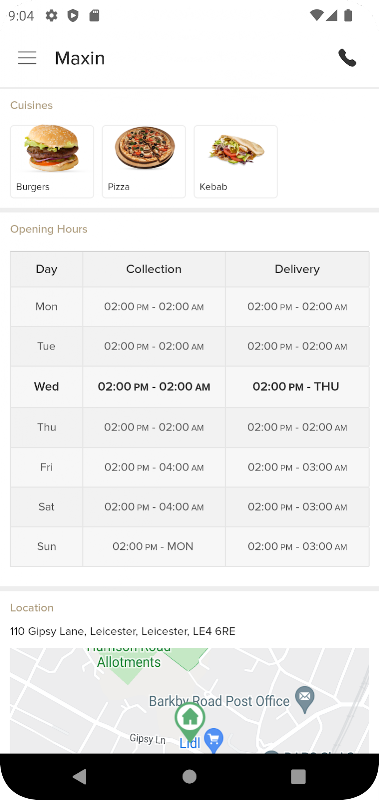Screen dimensions: 379x800
Task: Click the Collection column header
Action: 154,269
